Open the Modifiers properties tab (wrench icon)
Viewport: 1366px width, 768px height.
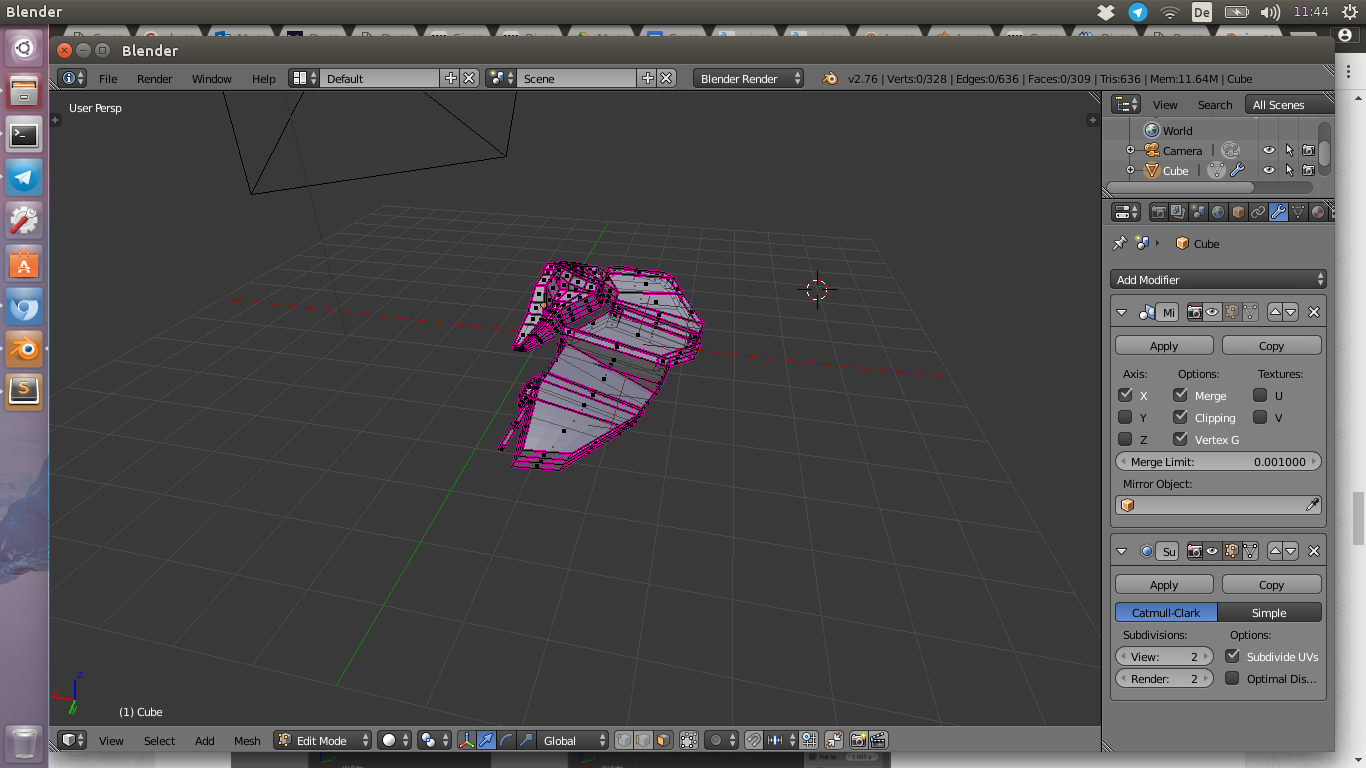tap(1278, 212)
